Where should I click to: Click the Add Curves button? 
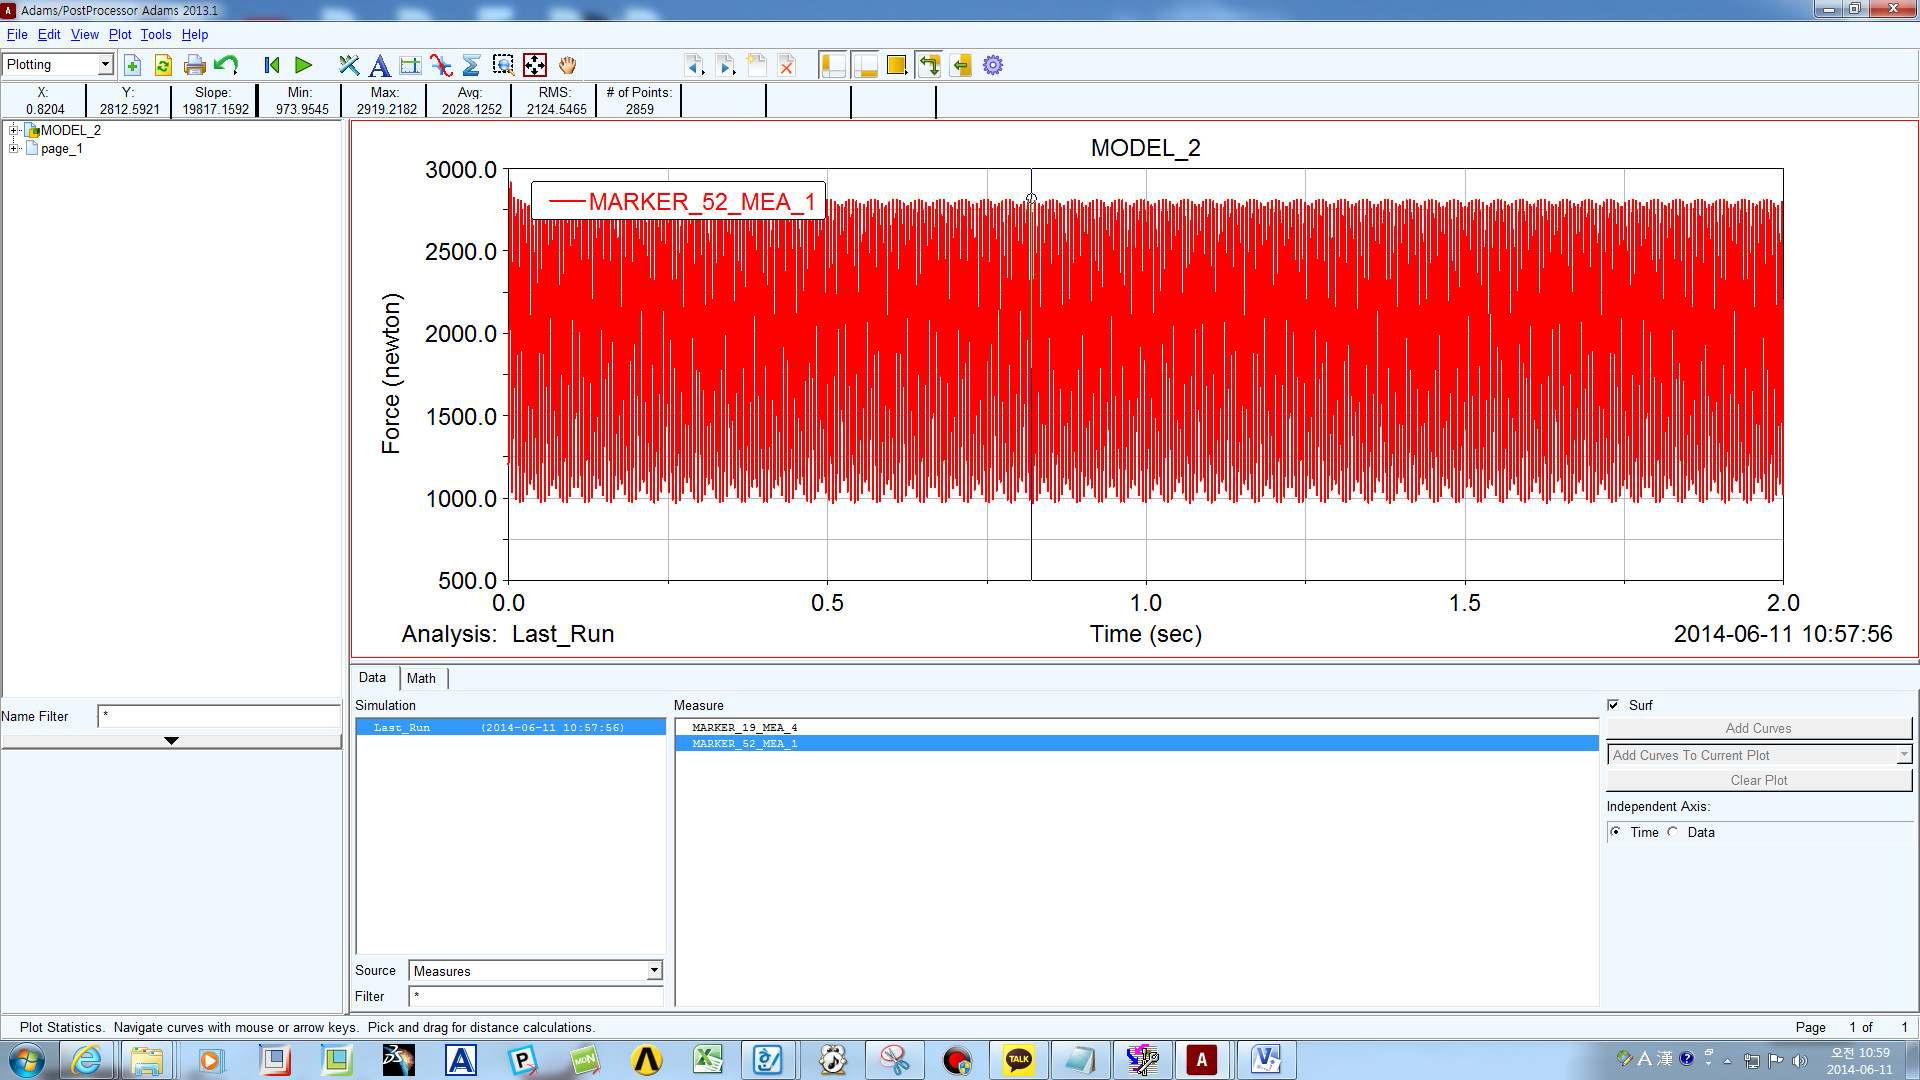tap(1758, 728)
